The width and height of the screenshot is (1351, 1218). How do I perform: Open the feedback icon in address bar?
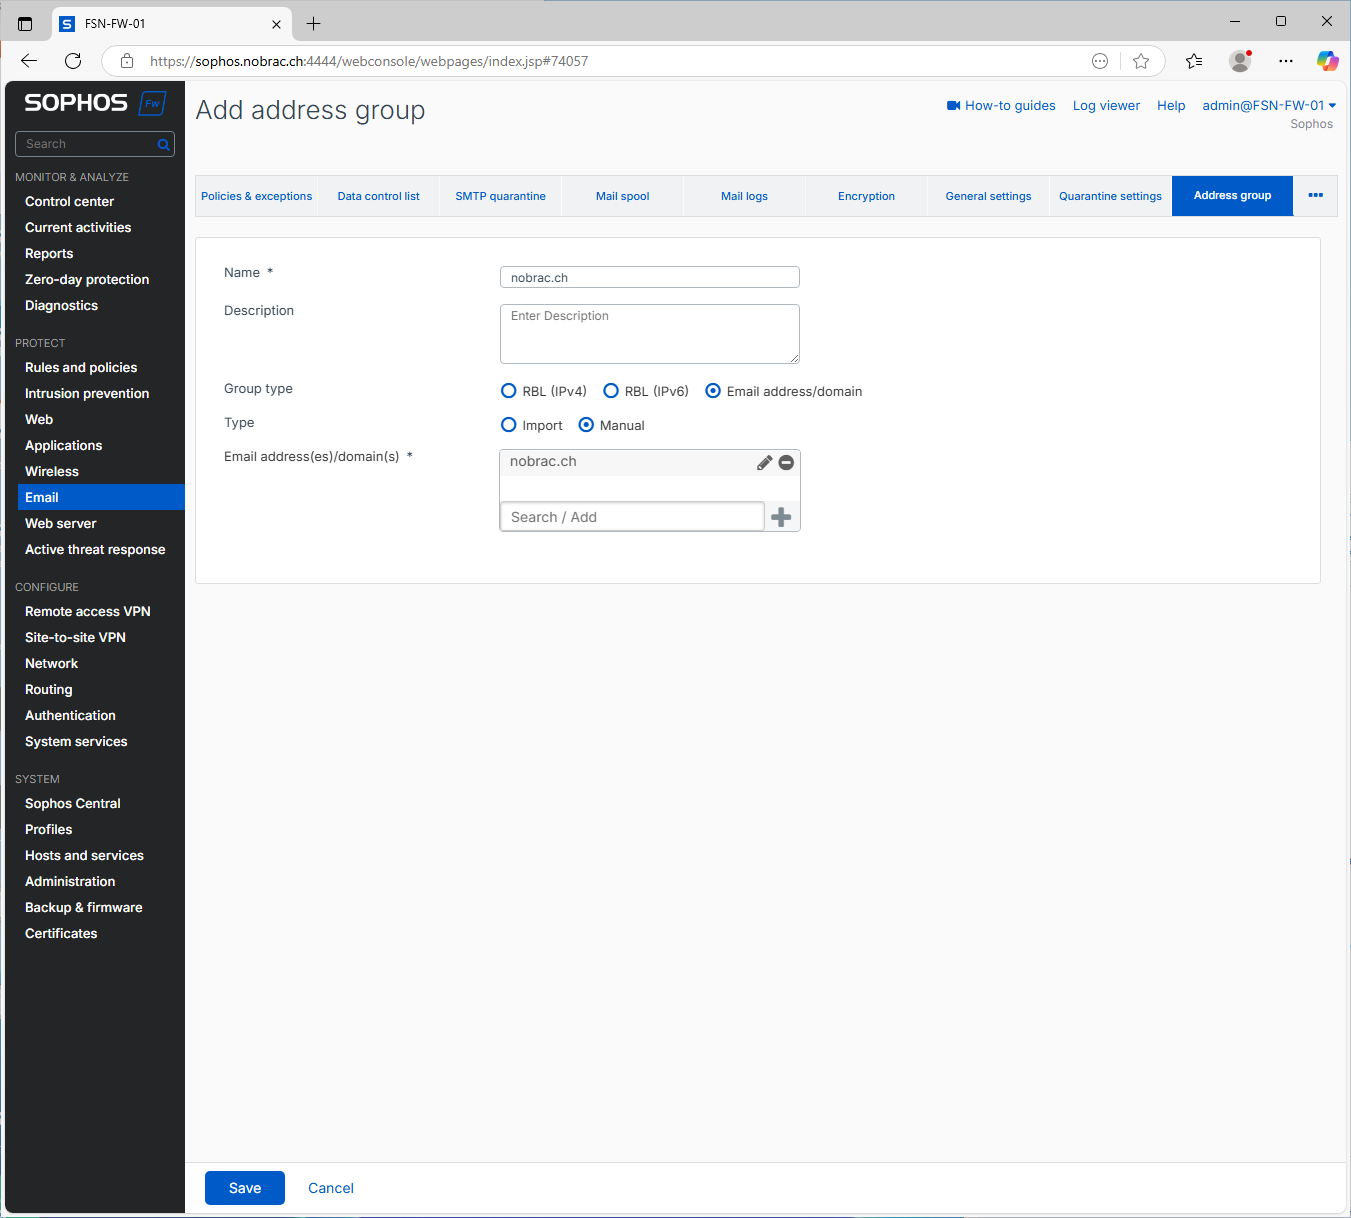pos(1100,61)
